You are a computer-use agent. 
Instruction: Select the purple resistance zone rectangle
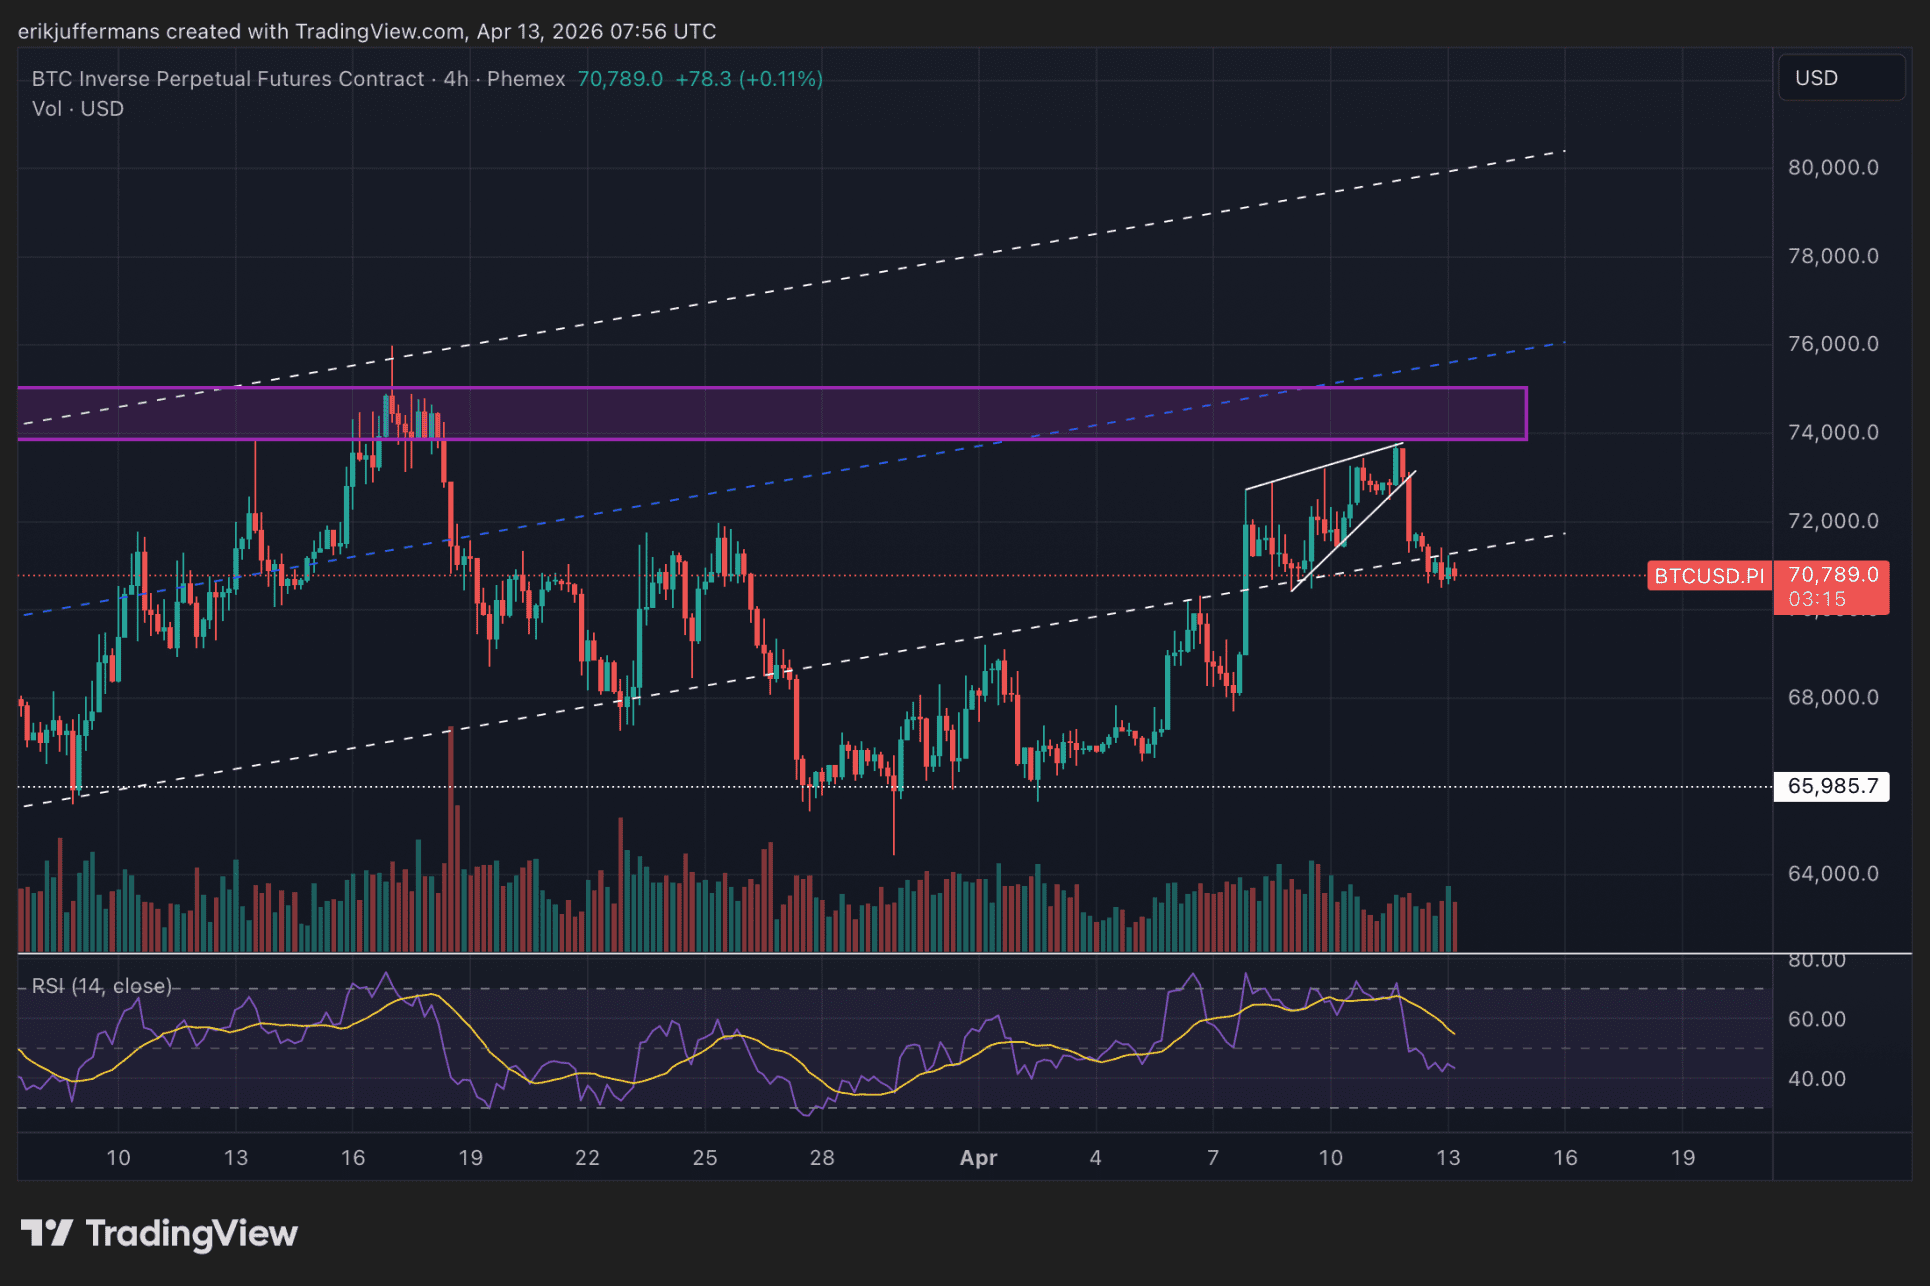770,413
